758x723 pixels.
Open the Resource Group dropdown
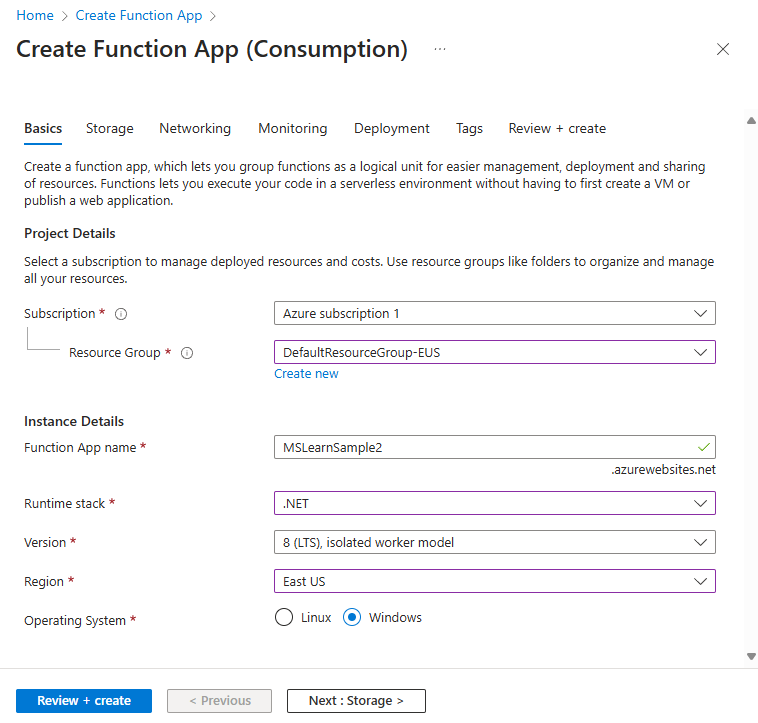[x=494, y=353]
